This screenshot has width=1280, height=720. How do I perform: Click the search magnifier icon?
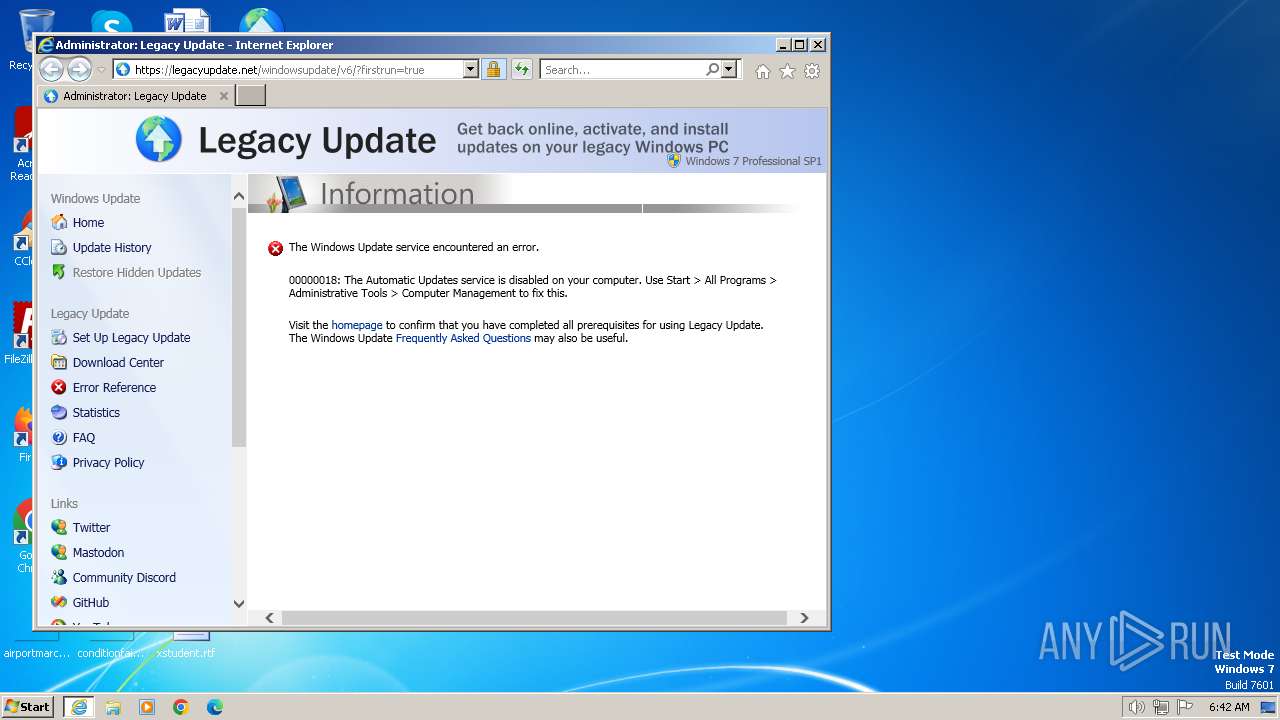(x=712, y=69)
